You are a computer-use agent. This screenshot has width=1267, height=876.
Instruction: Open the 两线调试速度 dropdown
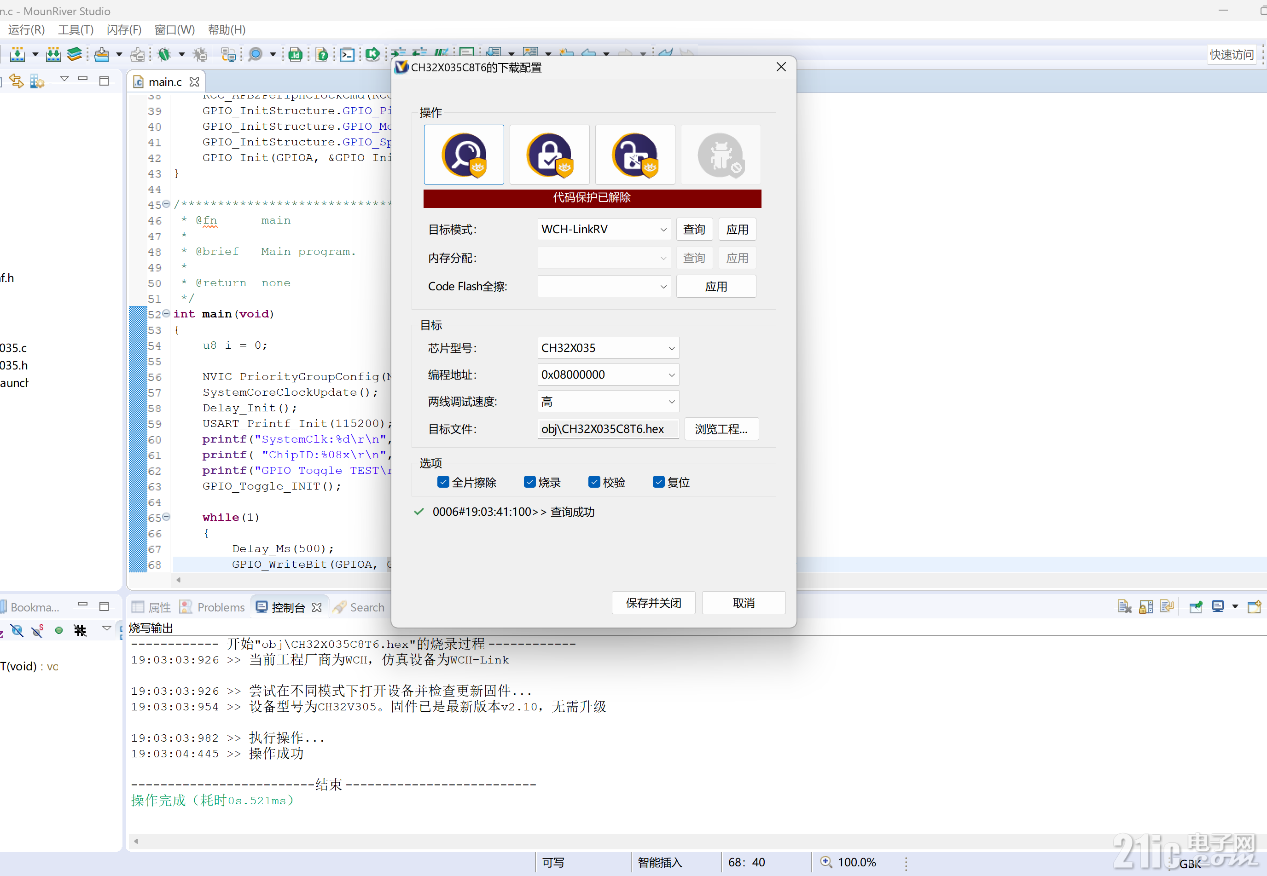[608, 402]
